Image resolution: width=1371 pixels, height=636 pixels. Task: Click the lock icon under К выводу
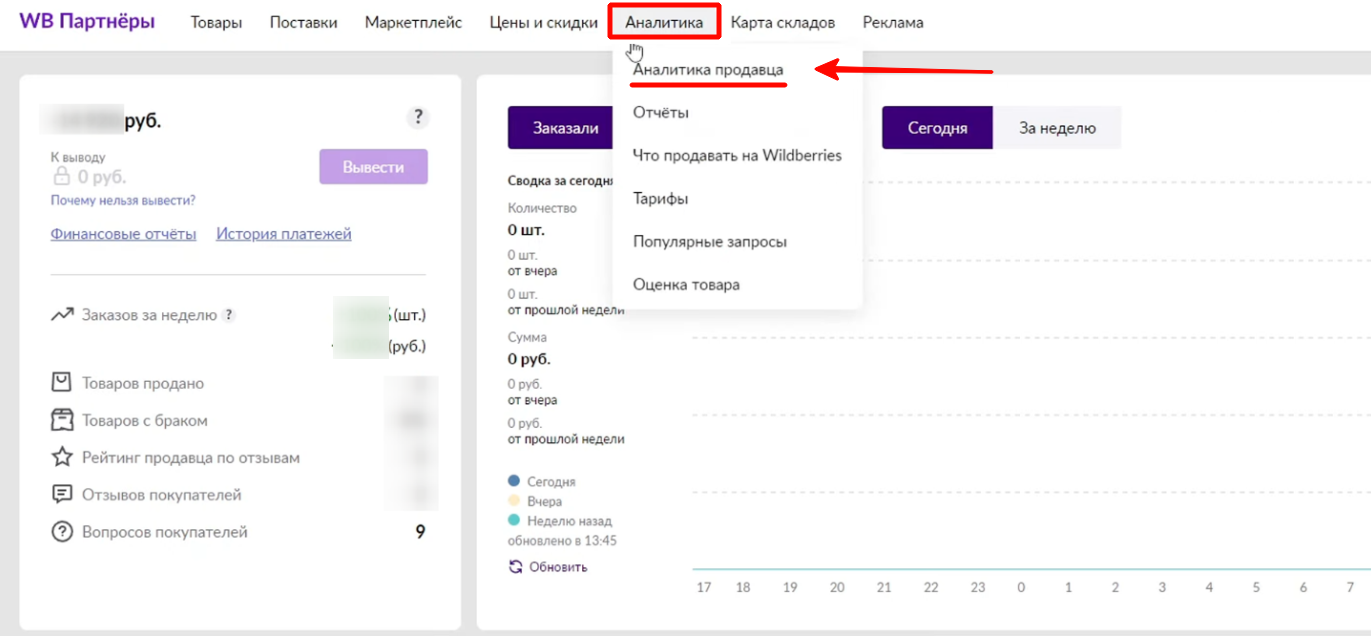62,177
